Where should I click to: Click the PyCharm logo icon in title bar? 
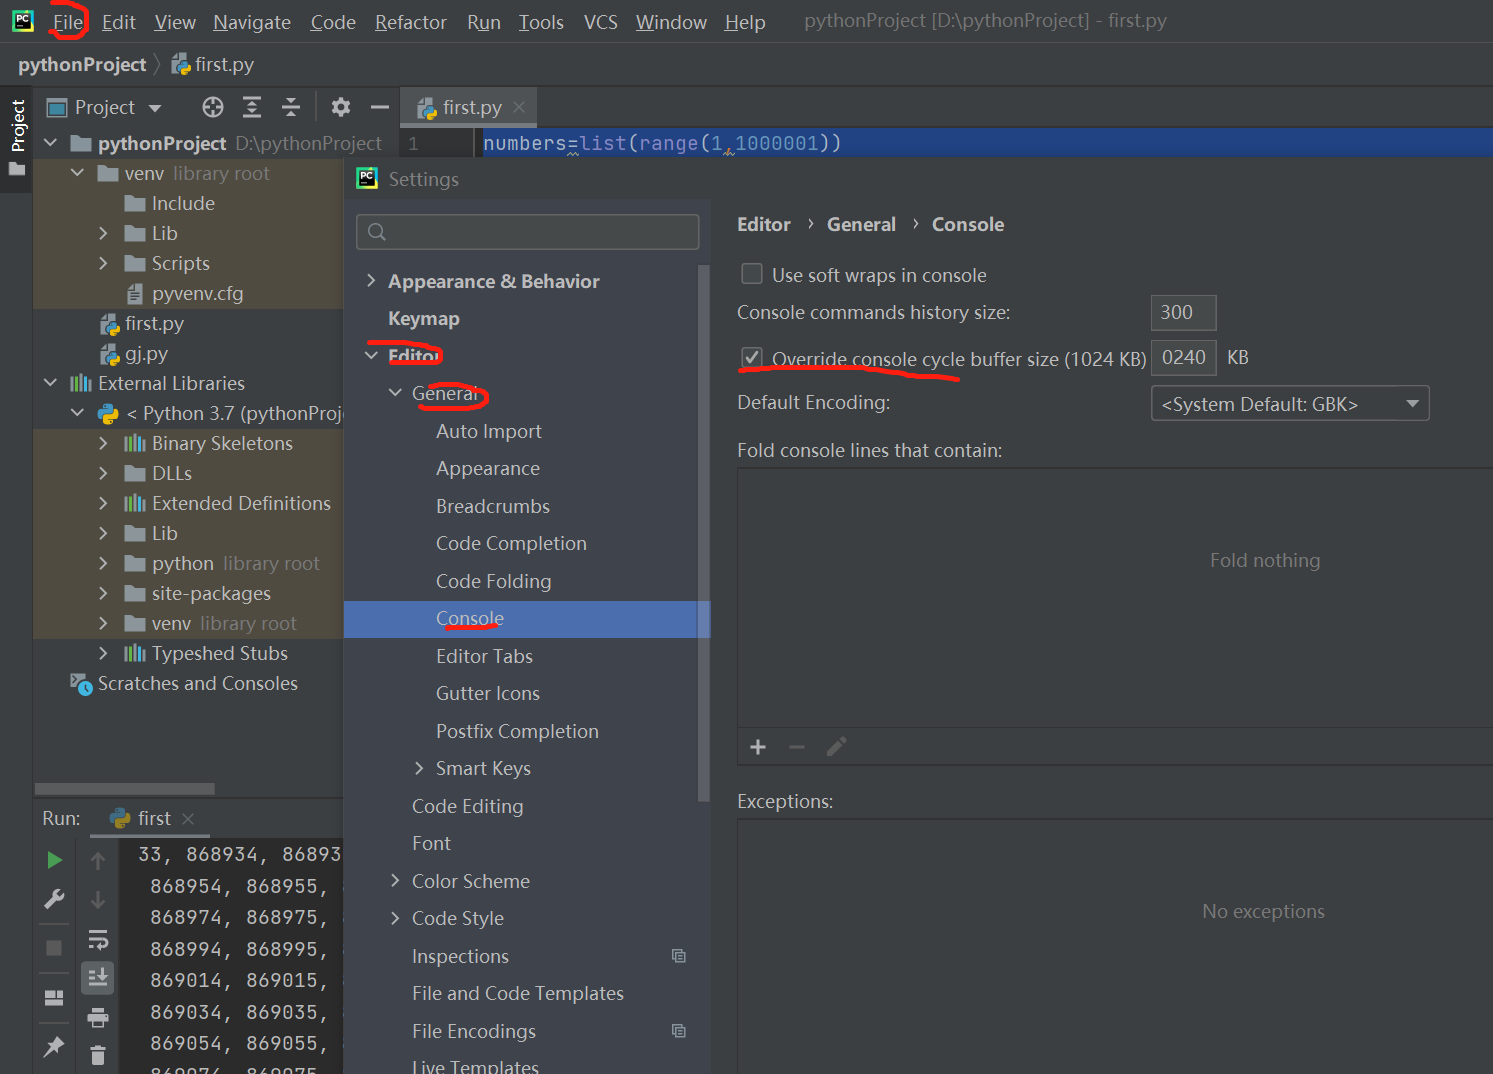[22, 21]
